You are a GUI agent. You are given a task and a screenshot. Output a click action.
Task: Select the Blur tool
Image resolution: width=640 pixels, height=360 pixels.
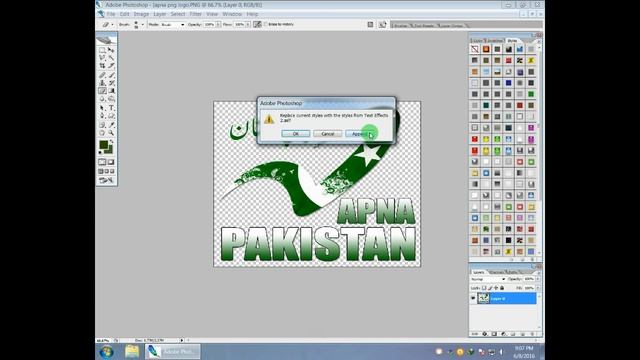(x=102, y=98)
